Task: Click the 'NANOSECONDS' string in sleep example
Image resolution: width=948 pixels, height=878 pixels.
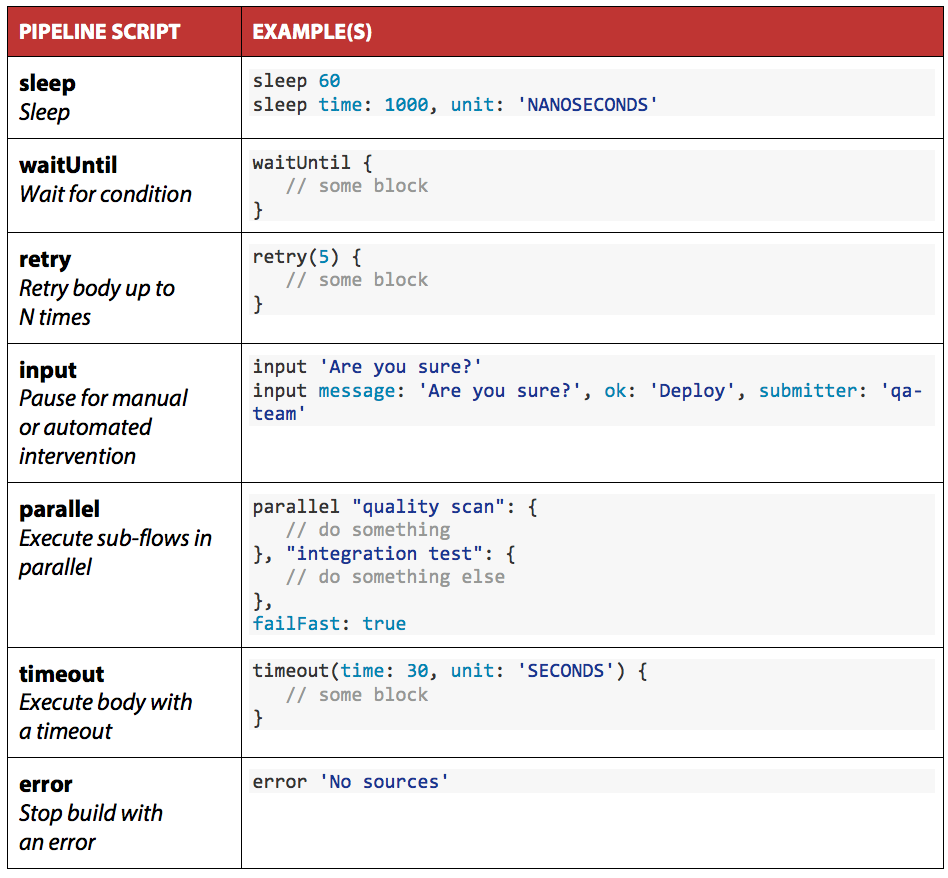Action: pos(588,105)
